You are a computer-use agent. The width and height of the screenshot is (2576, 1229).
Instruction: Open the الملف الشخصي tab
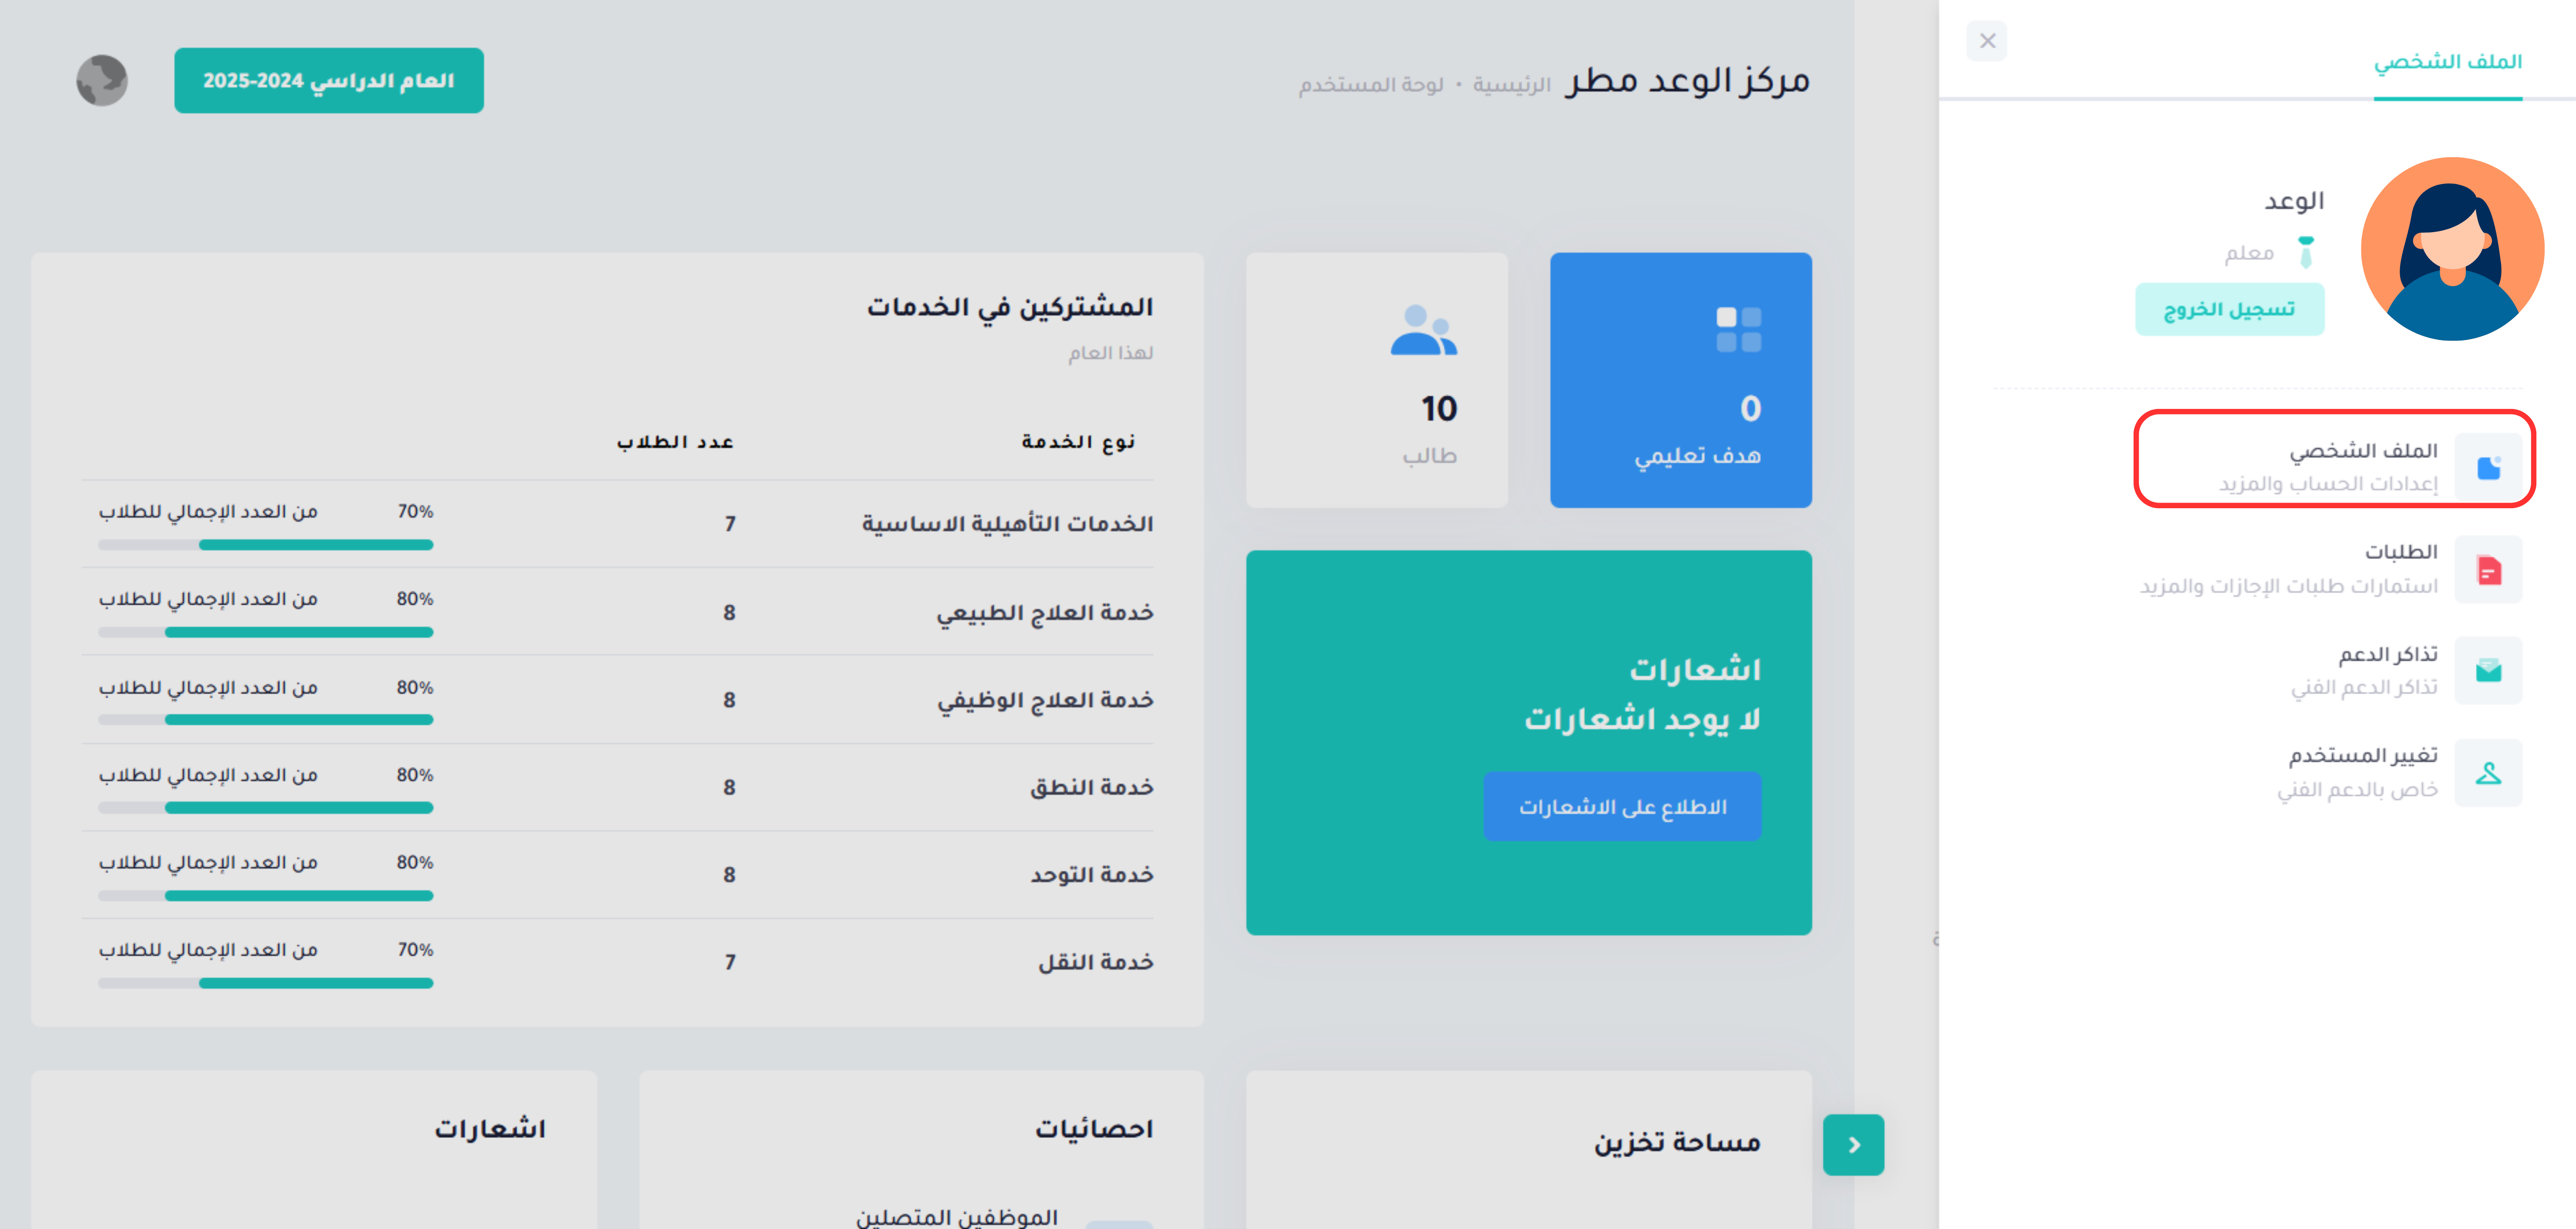(2447, 62)
